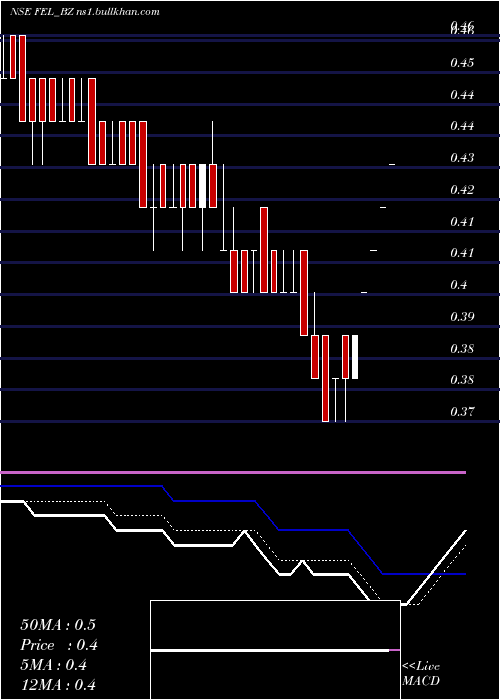Click the 0.45 price axis label

pyautogui.click(x=462, y=63)
